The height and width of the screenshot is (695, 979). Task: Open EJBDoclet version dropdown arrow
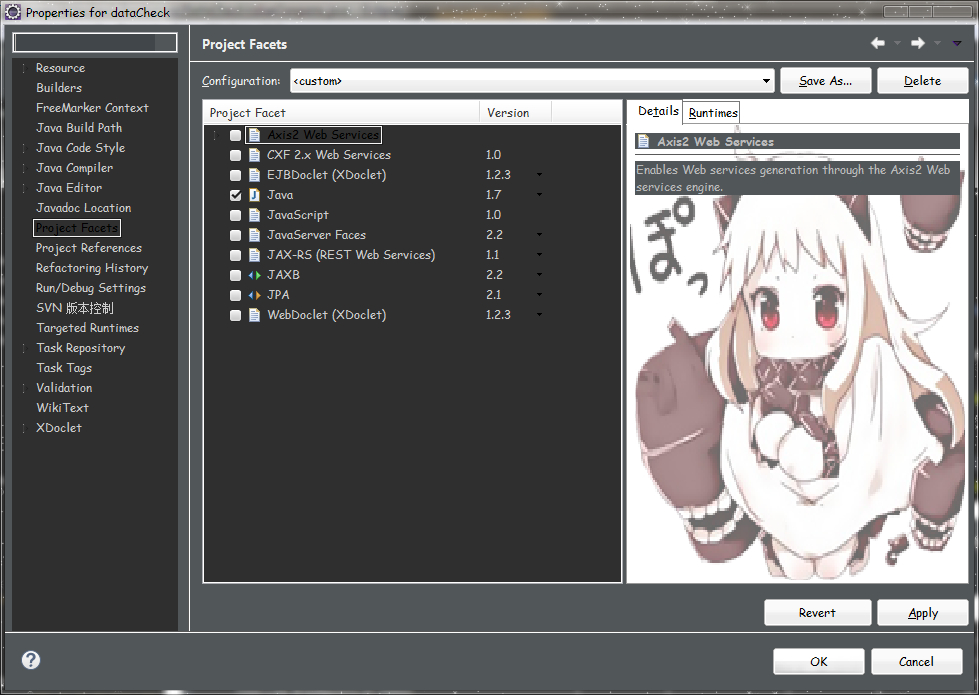pos(539,175)
